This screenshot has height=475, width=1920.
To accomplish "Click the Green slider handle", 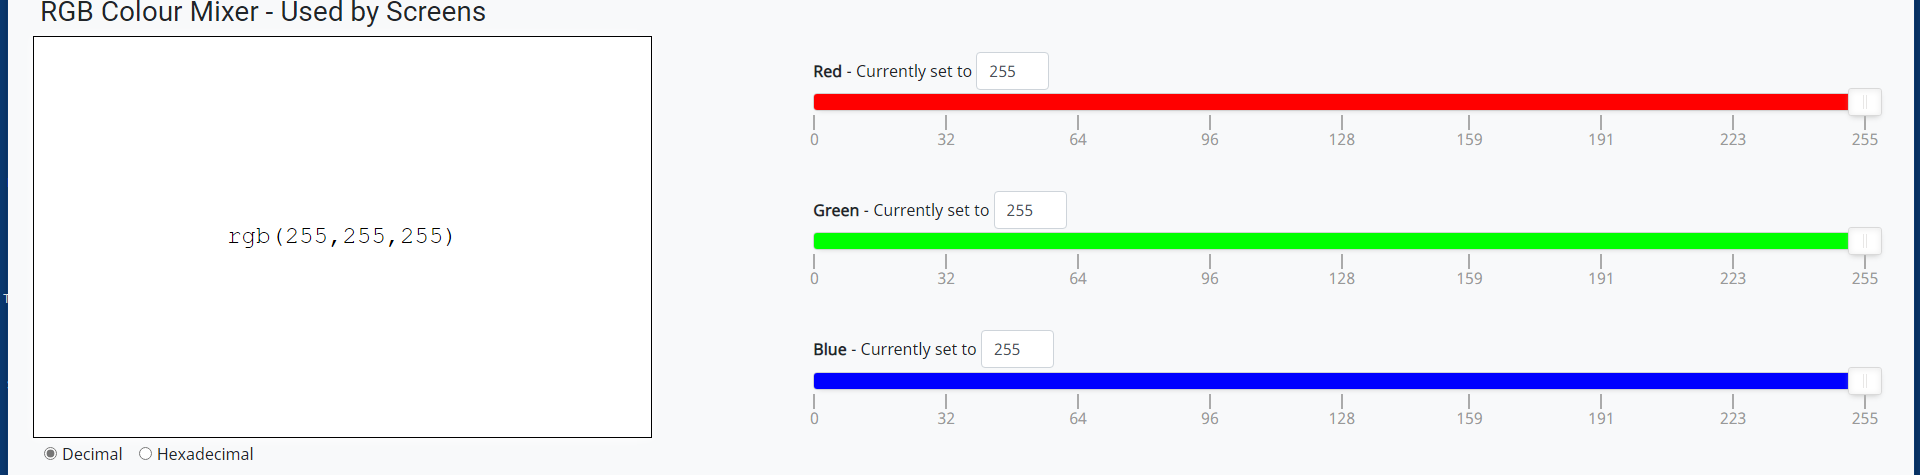I will 1864,241.
